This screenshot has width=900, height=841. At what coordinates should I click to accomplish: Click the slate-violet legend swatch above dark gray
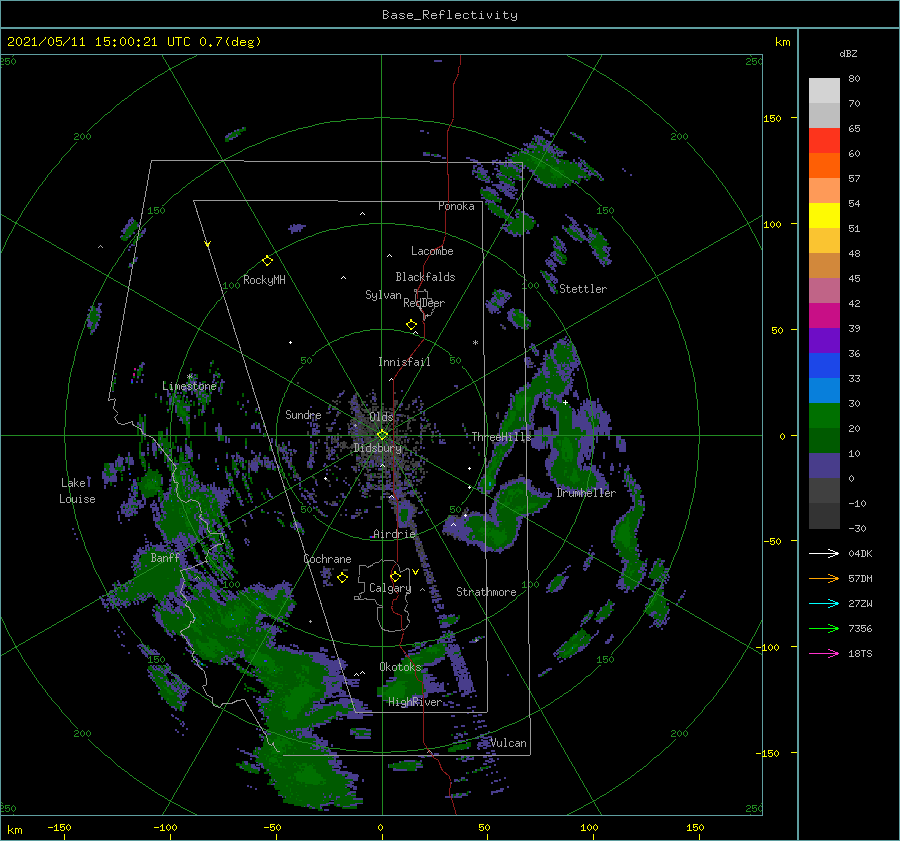824,466
